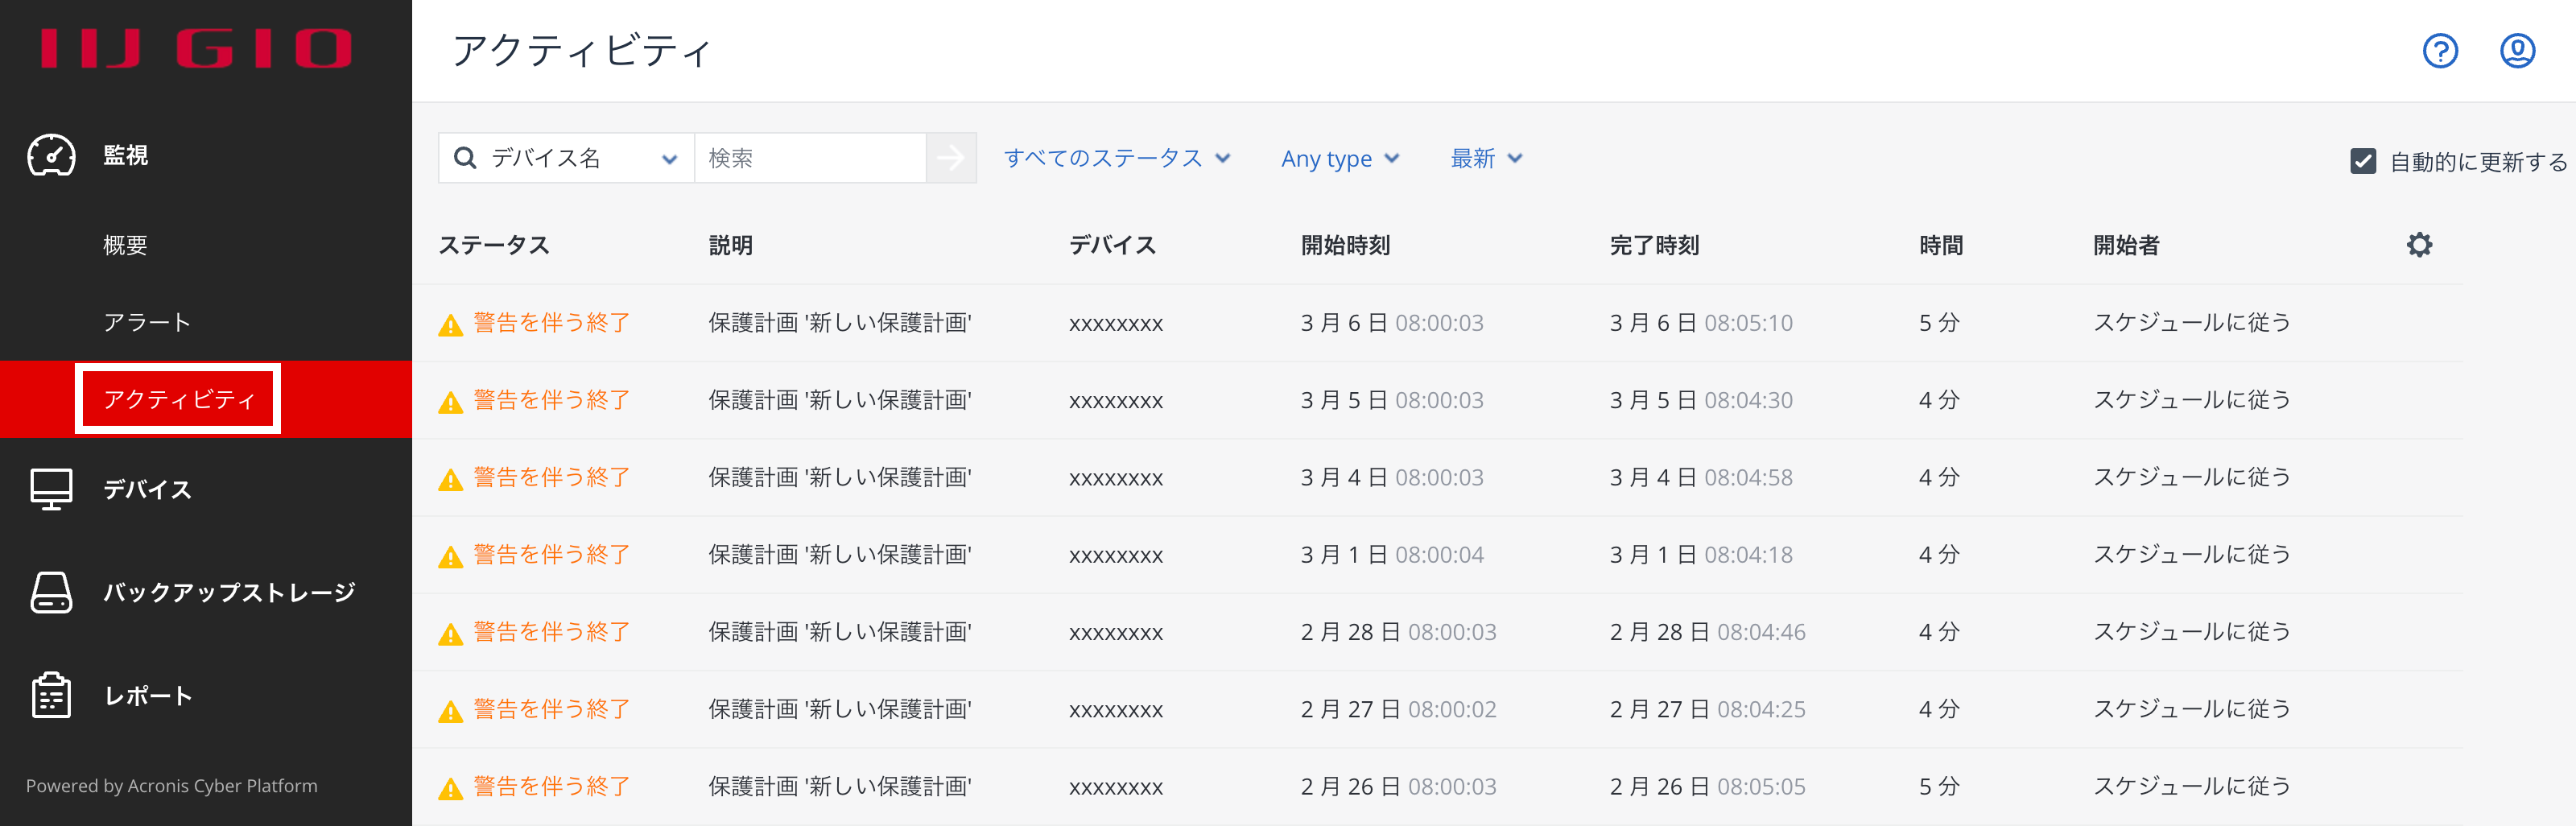2576x826 pixels.
Task: Click warning icon in 3月4日 row
Action: 451,480
